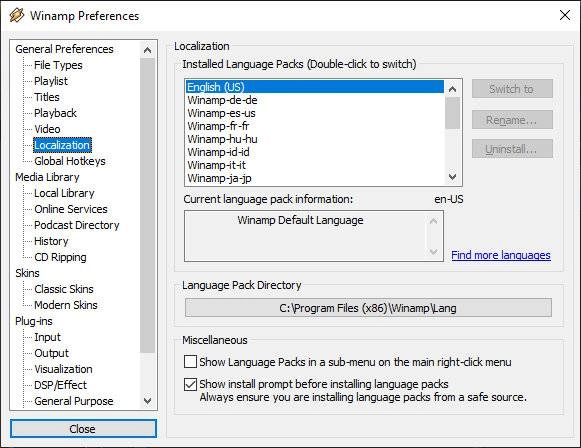Go to Playback preferences
Image resolution: width=581 pixels, height=448 pixels.
[55, 113]
